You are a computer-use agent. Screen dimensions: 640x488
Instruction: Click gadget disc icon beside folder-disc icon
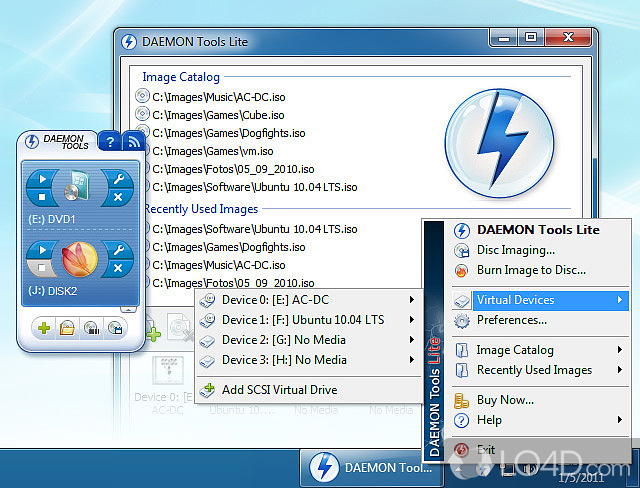(91, 328)
